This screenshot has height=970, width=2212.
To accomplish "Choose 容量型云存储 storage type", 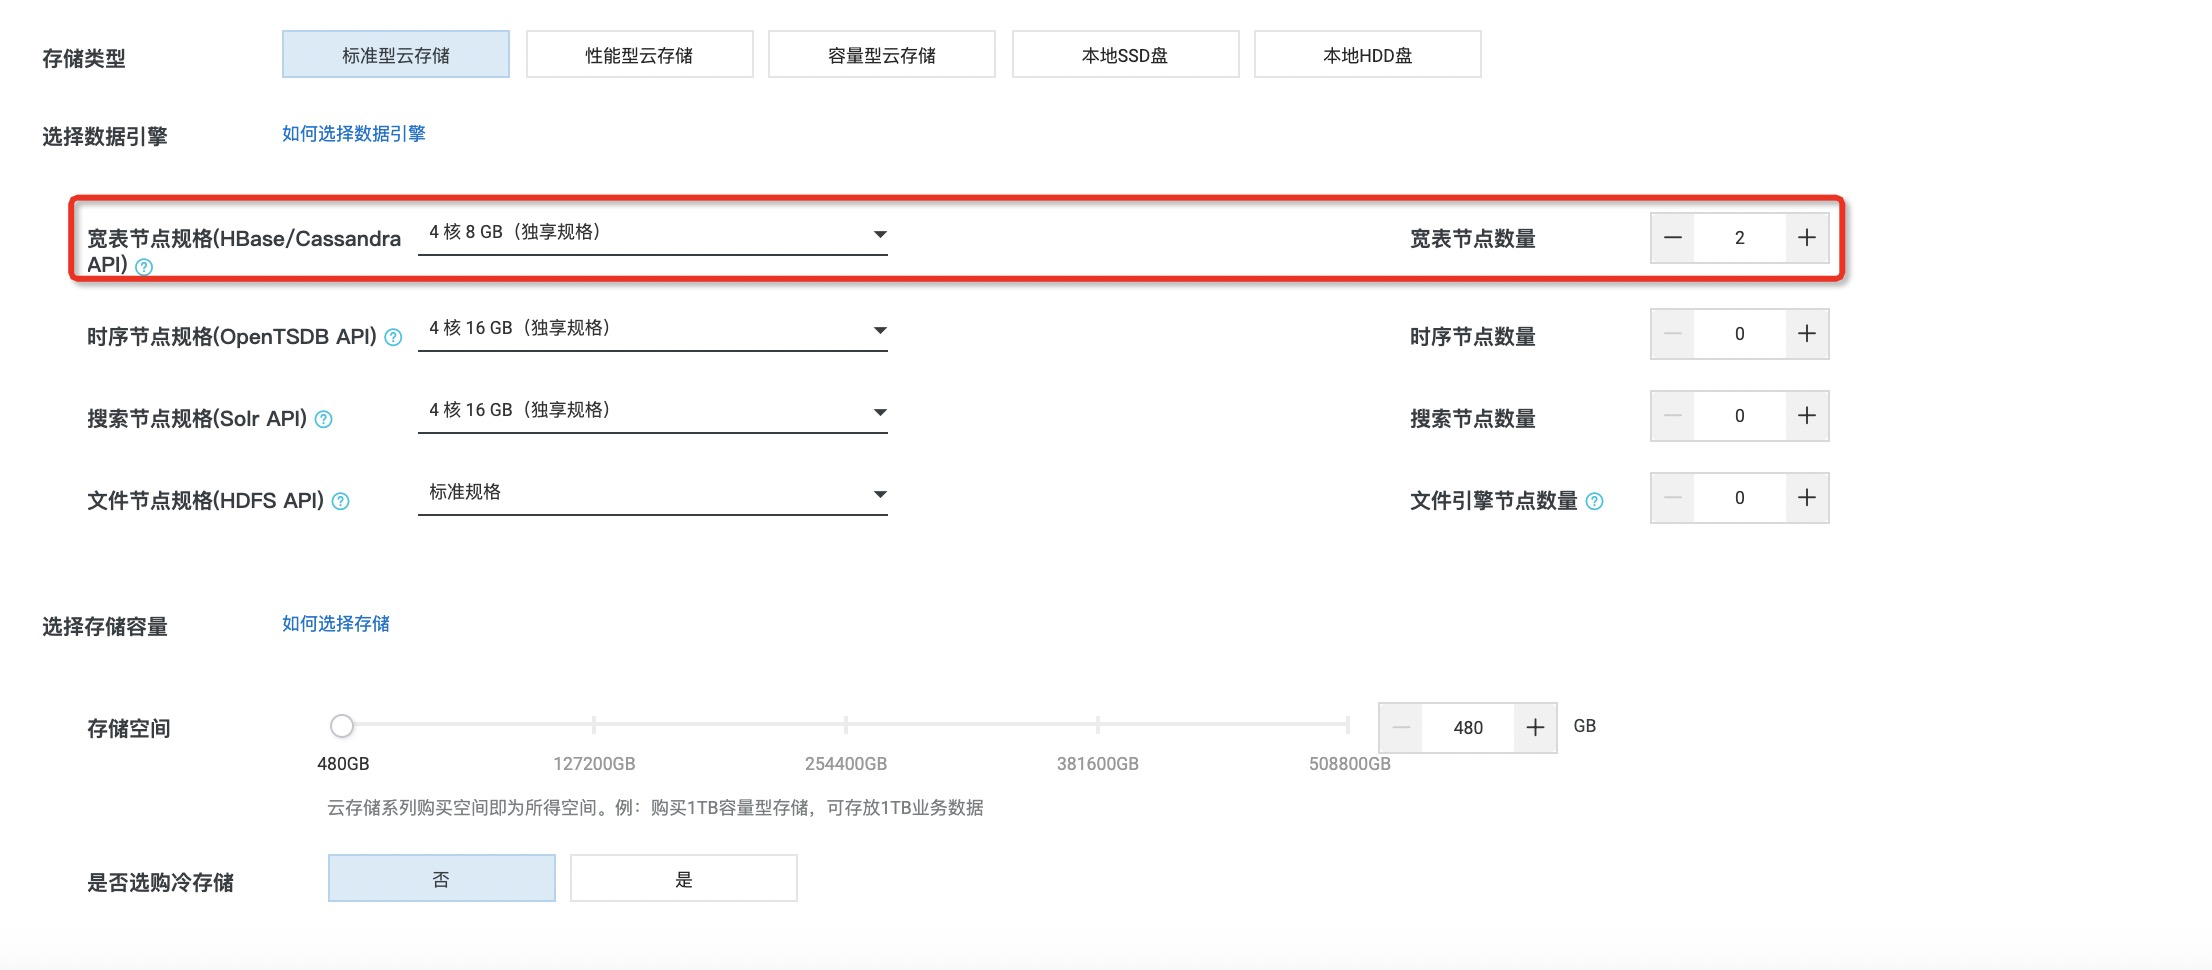I will [x=882, y=54].
